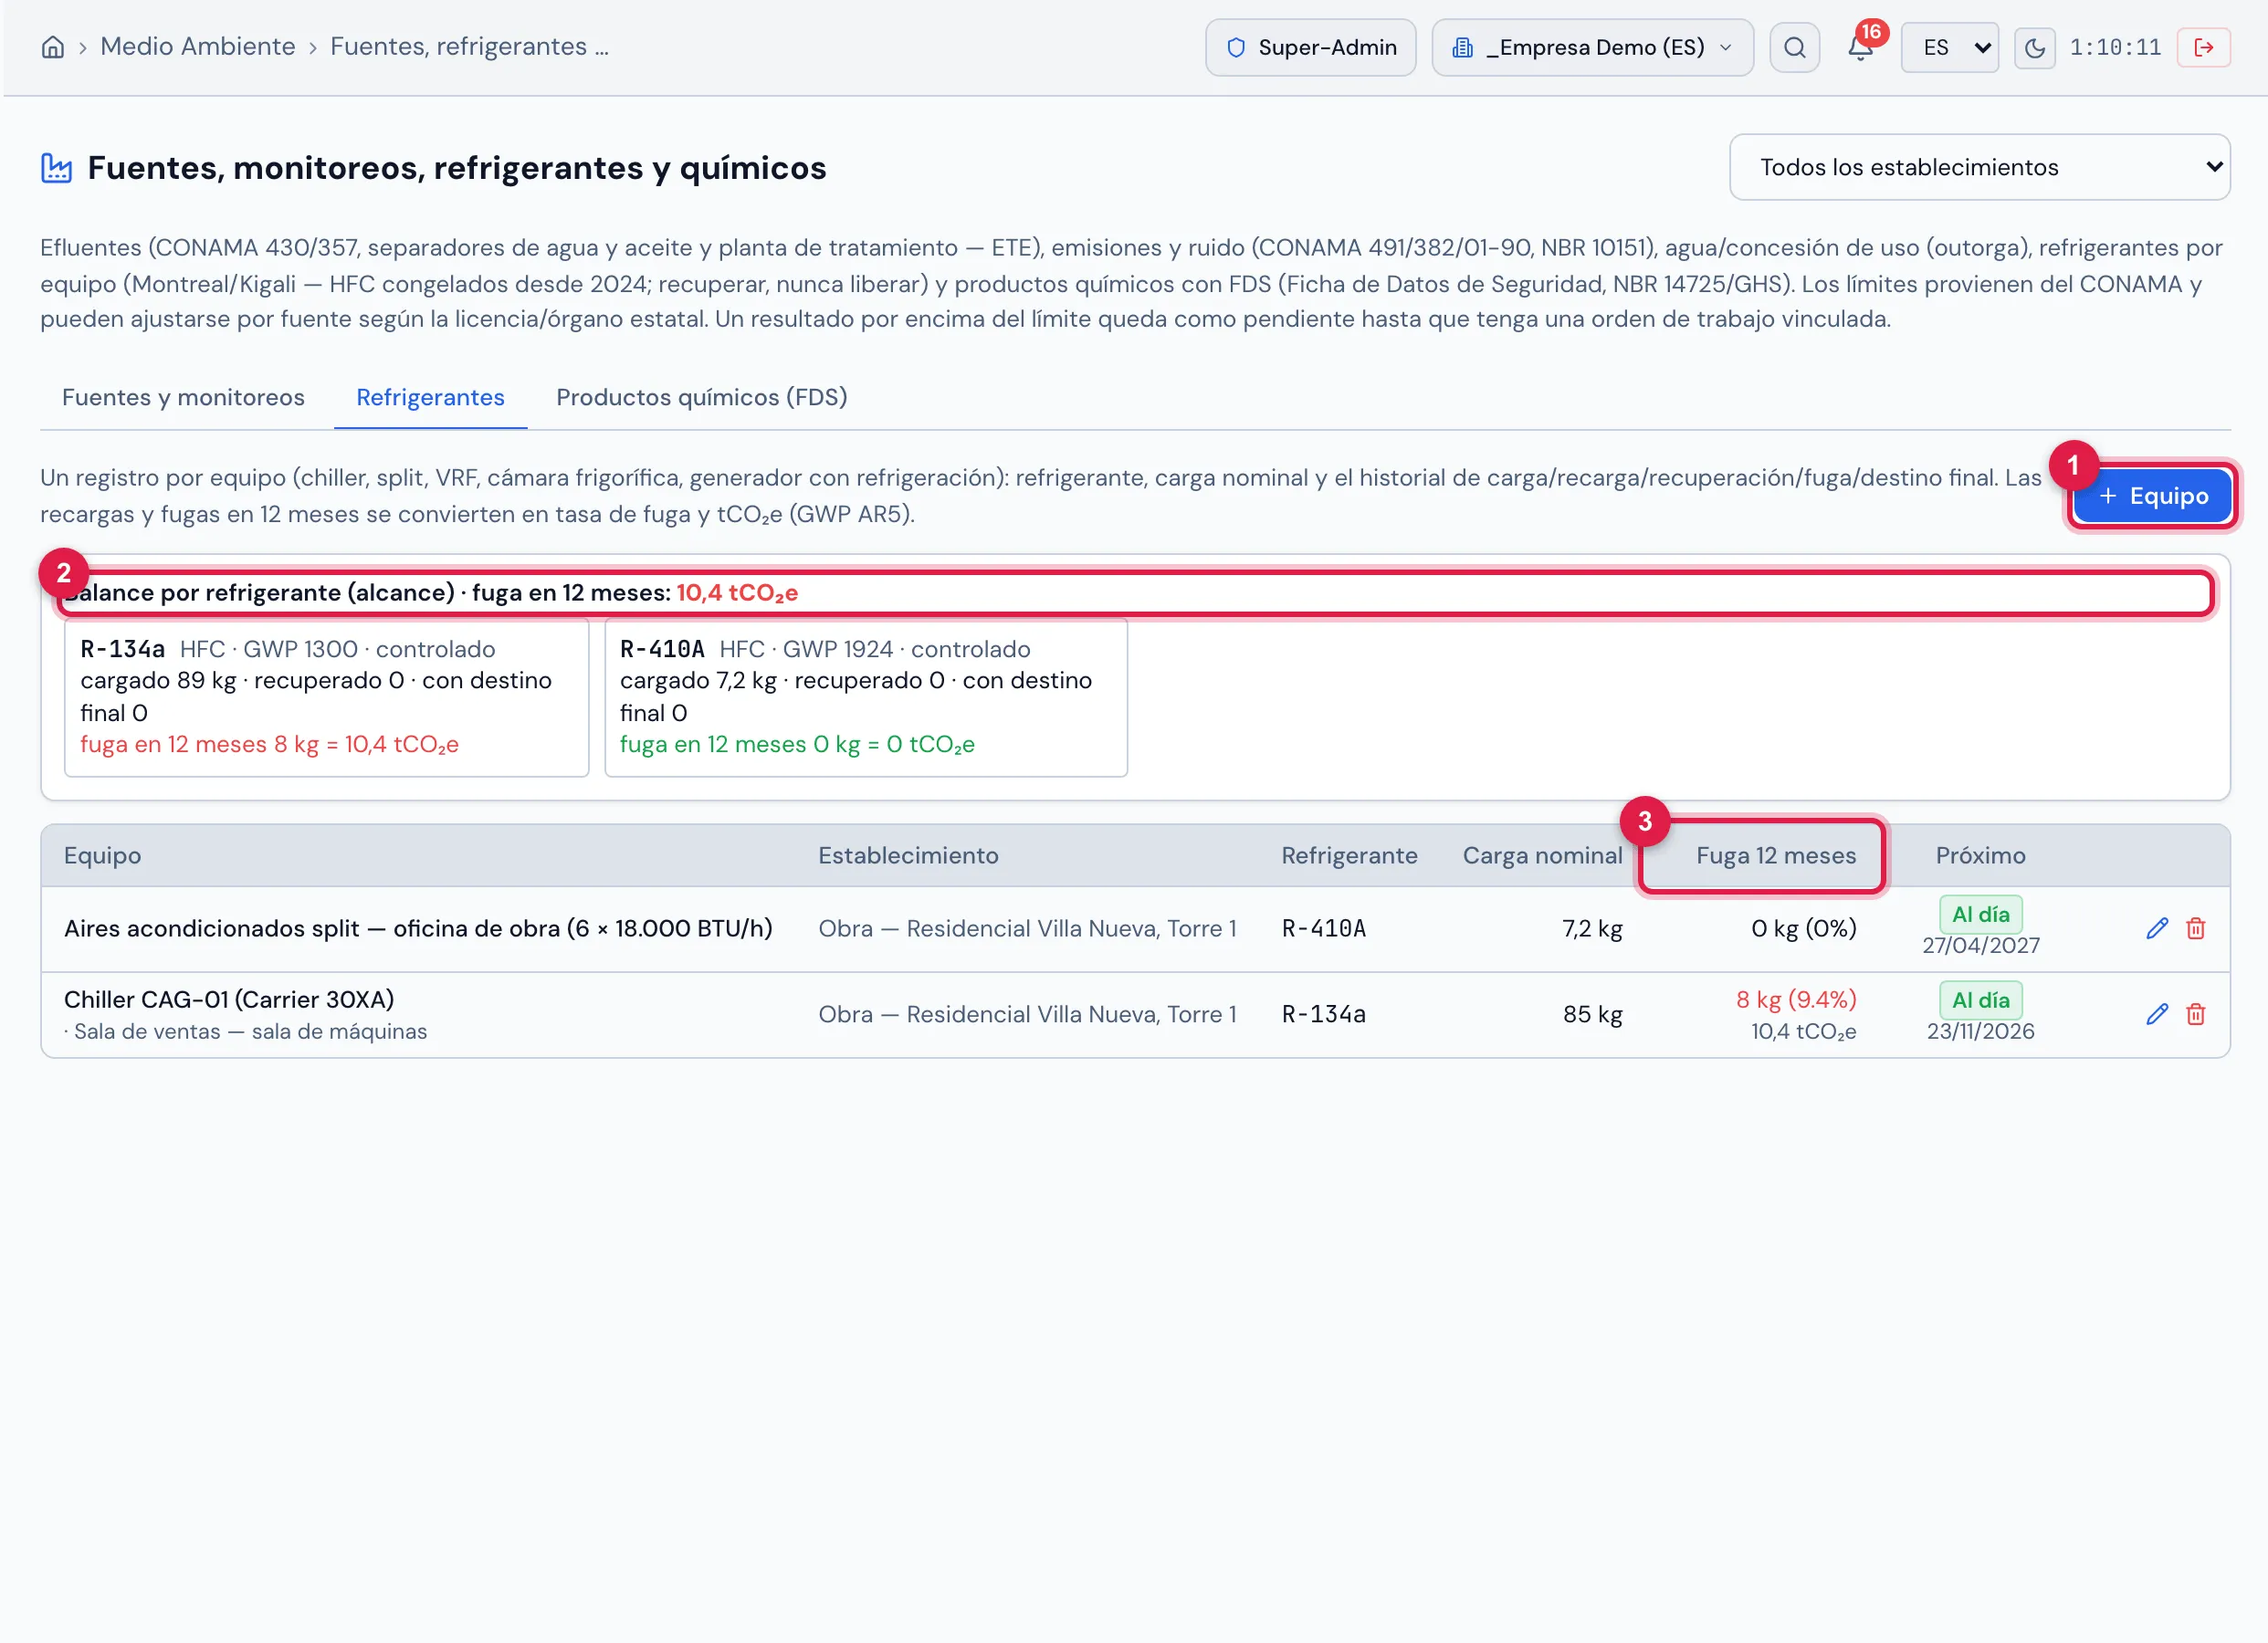Open the search magnifier icon
The image size is (2268, 1643).
pyautogui.click(x=1794, y=47)
